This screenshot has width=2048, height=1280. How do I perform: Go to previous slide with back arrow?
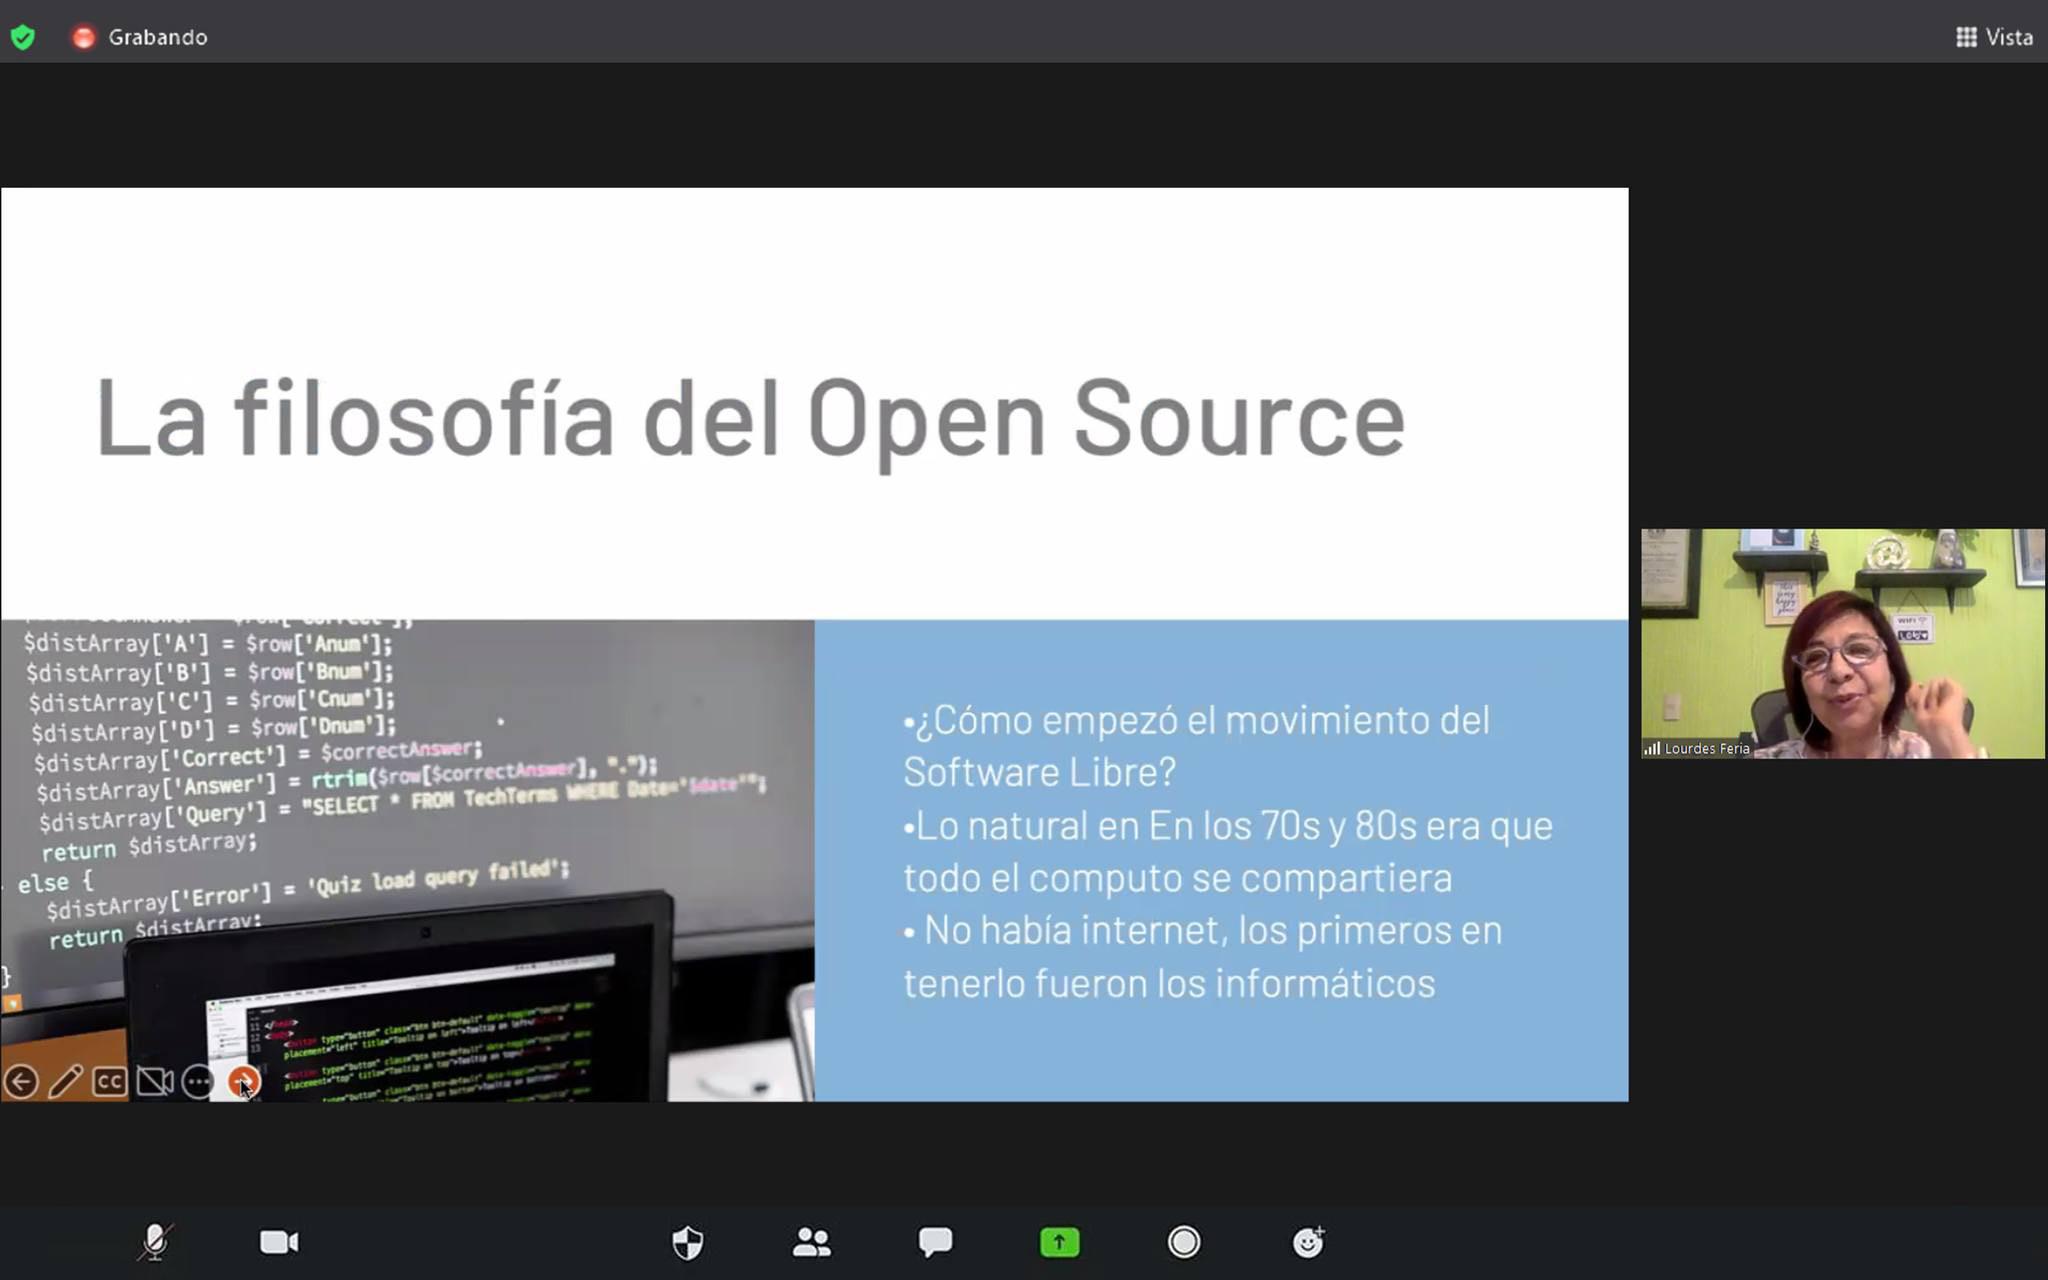pos(21,1082)
